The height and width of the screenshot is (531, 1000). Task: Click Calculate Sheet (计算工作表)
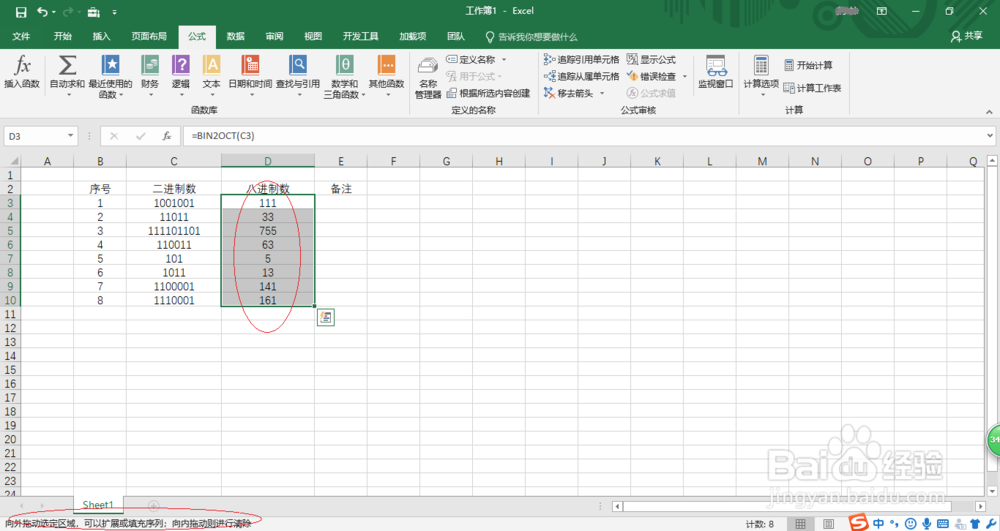coord(812,87)
